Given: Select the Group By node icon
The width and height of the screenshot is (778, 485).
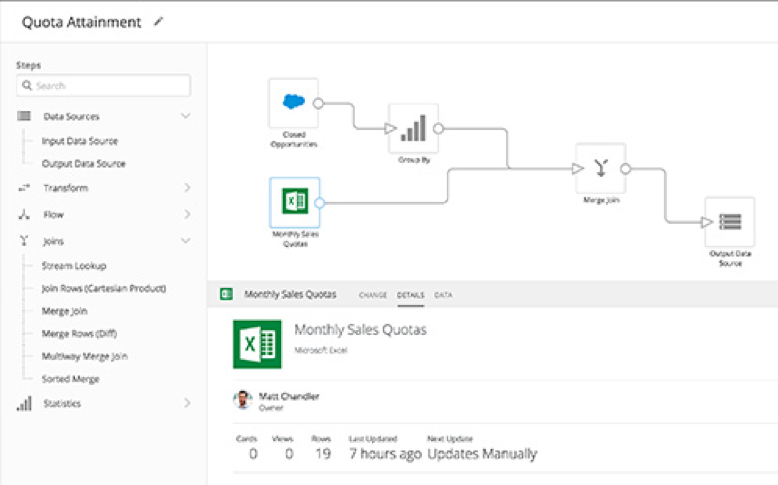Looking at the screenshot, I should [413, 129].
